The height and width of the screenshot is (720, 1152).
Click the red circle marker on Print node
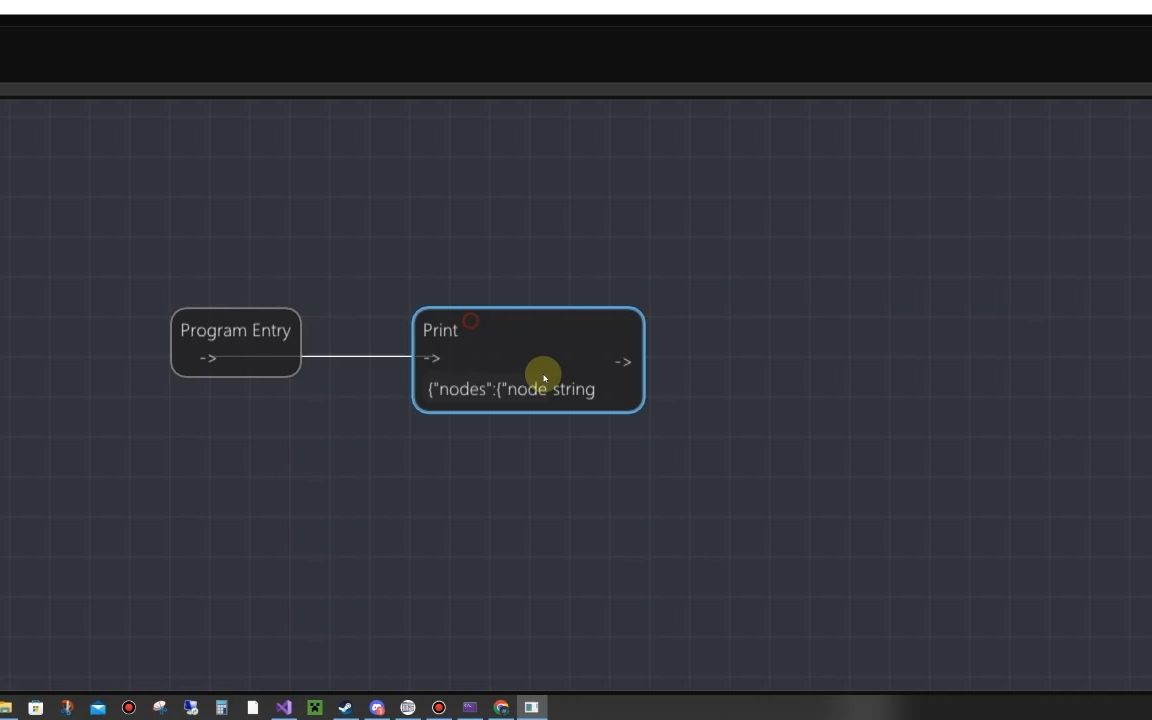[471, 321]
